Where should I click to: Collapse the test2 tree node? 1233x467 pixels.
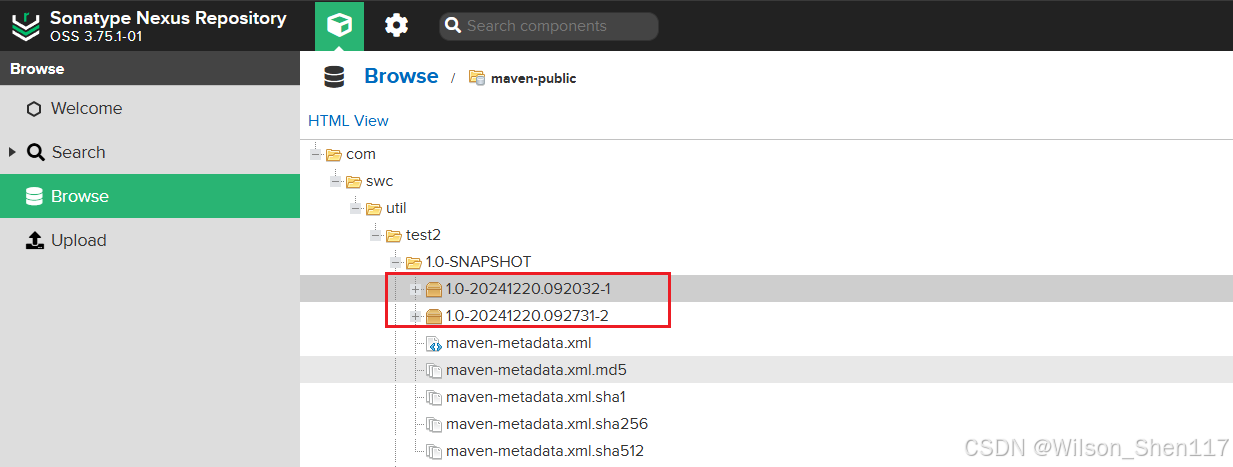pyautogui.click(x=376, y=235)
